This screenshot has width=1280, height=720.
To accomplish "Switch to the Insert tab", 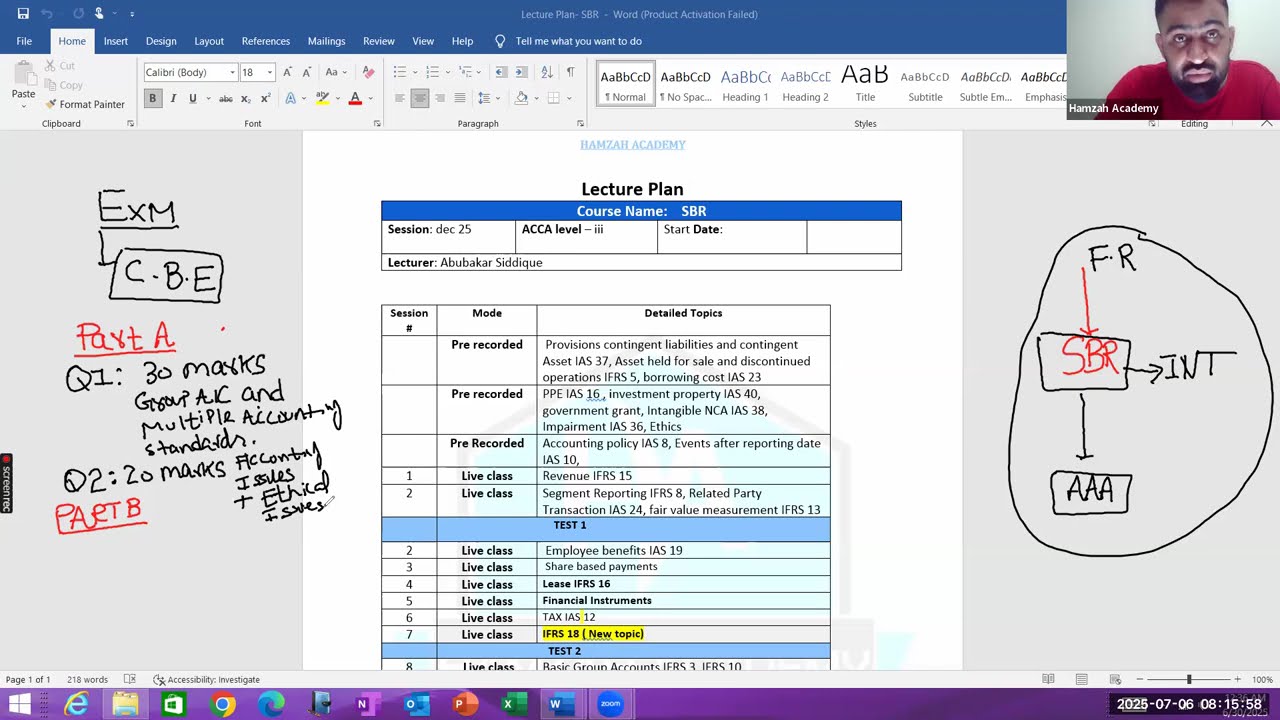I will click(115, 41).
